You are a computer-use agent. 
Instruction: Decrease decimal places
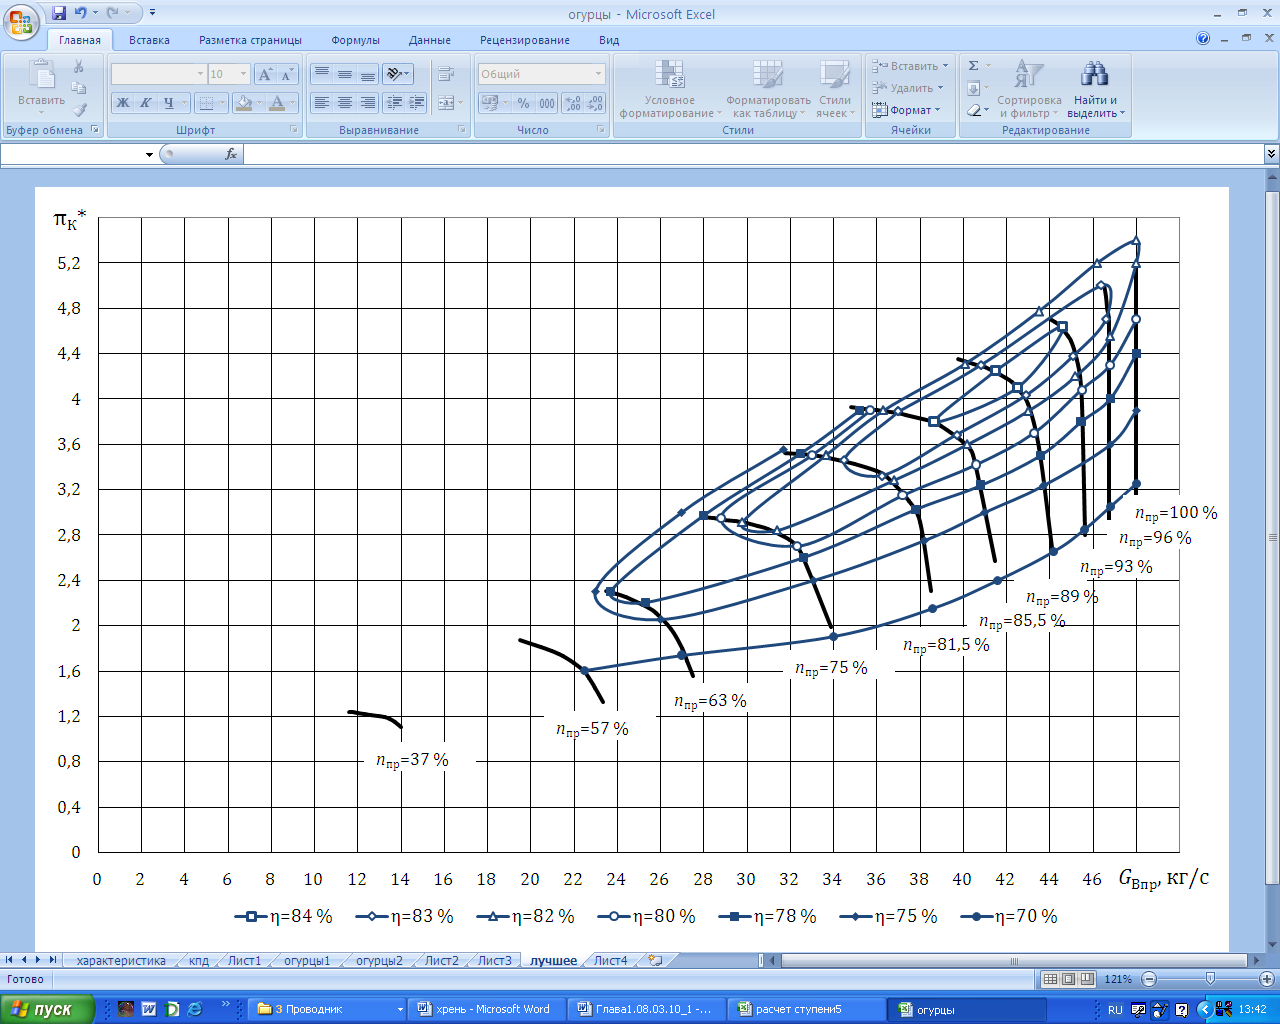[596, 103]
